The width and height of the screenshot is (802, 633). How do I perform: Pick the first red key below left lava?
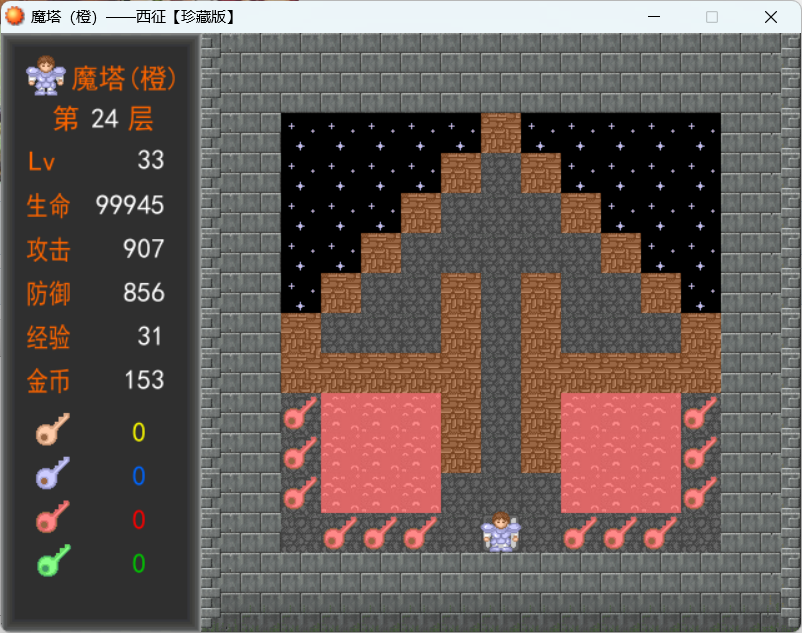(x=340, y=533)
